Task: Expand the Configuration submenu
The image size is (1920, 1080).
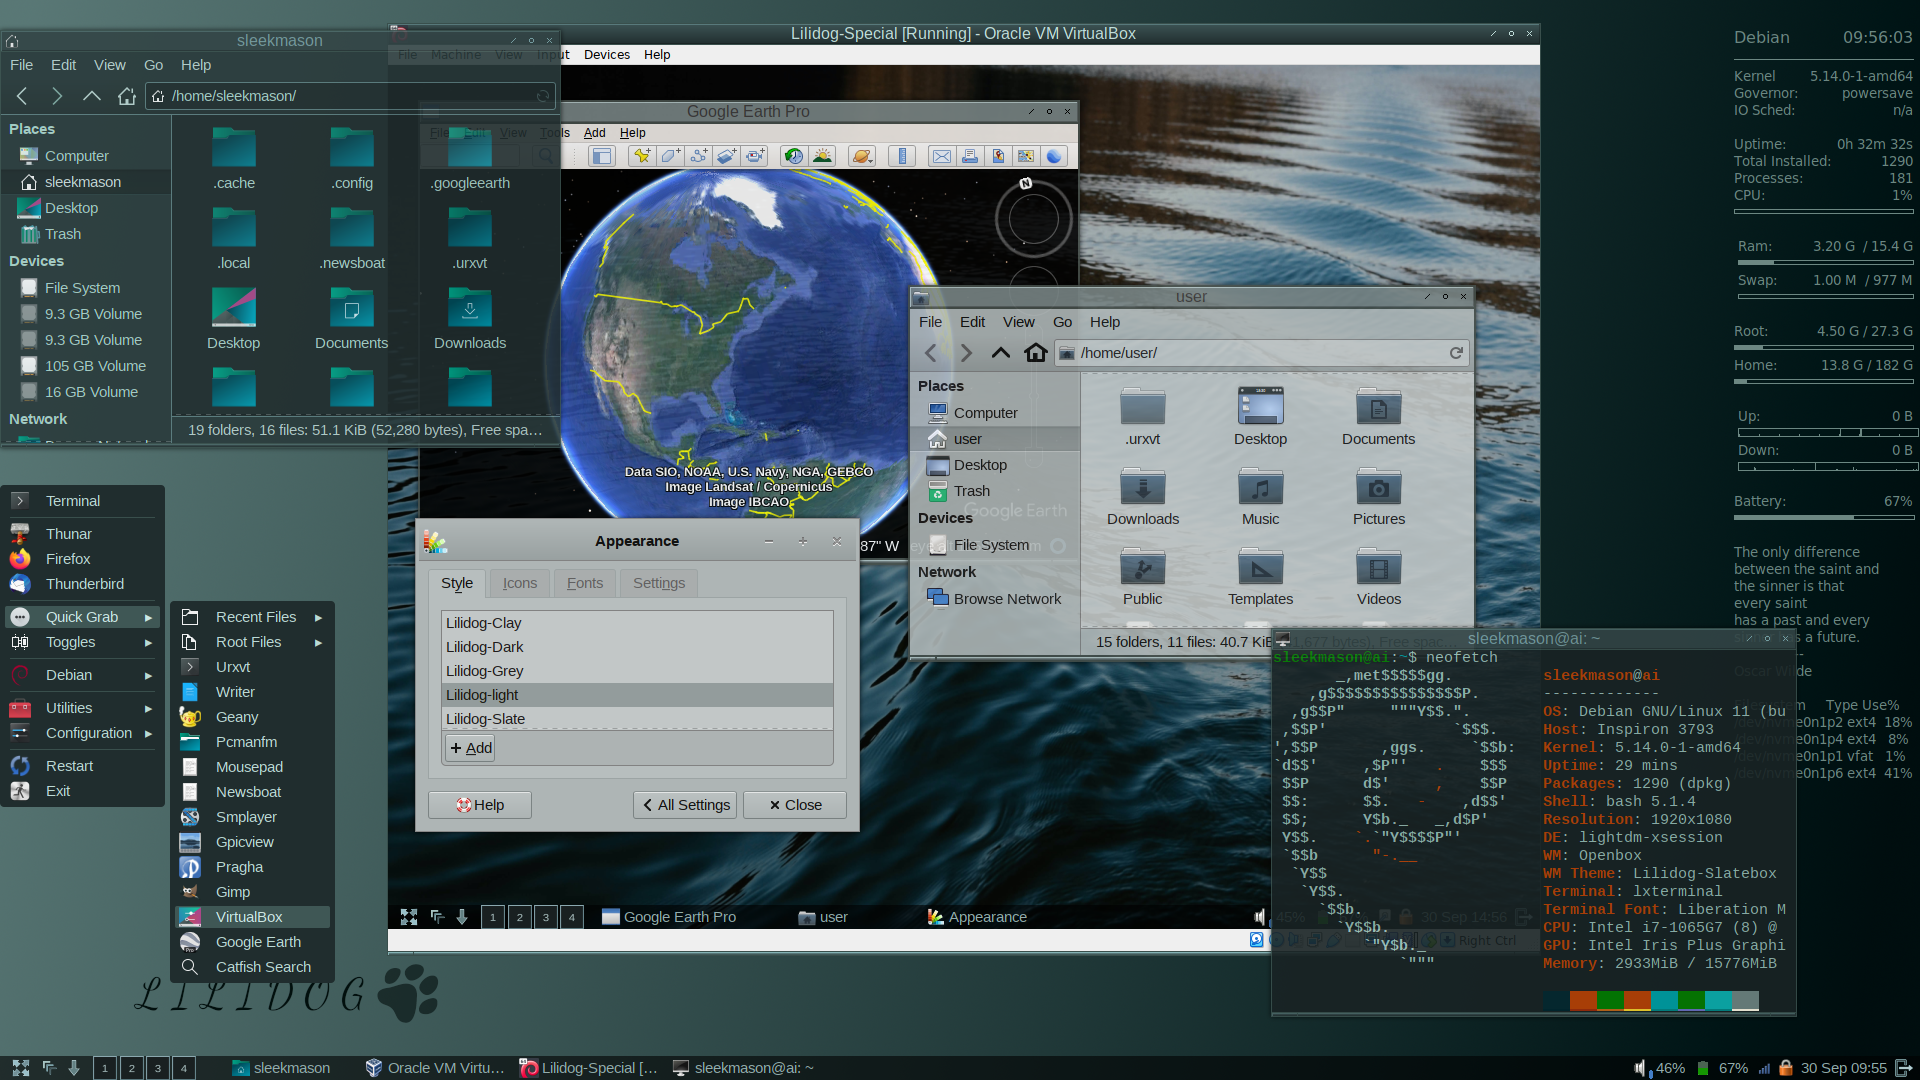Action: [x=82, y=733]
